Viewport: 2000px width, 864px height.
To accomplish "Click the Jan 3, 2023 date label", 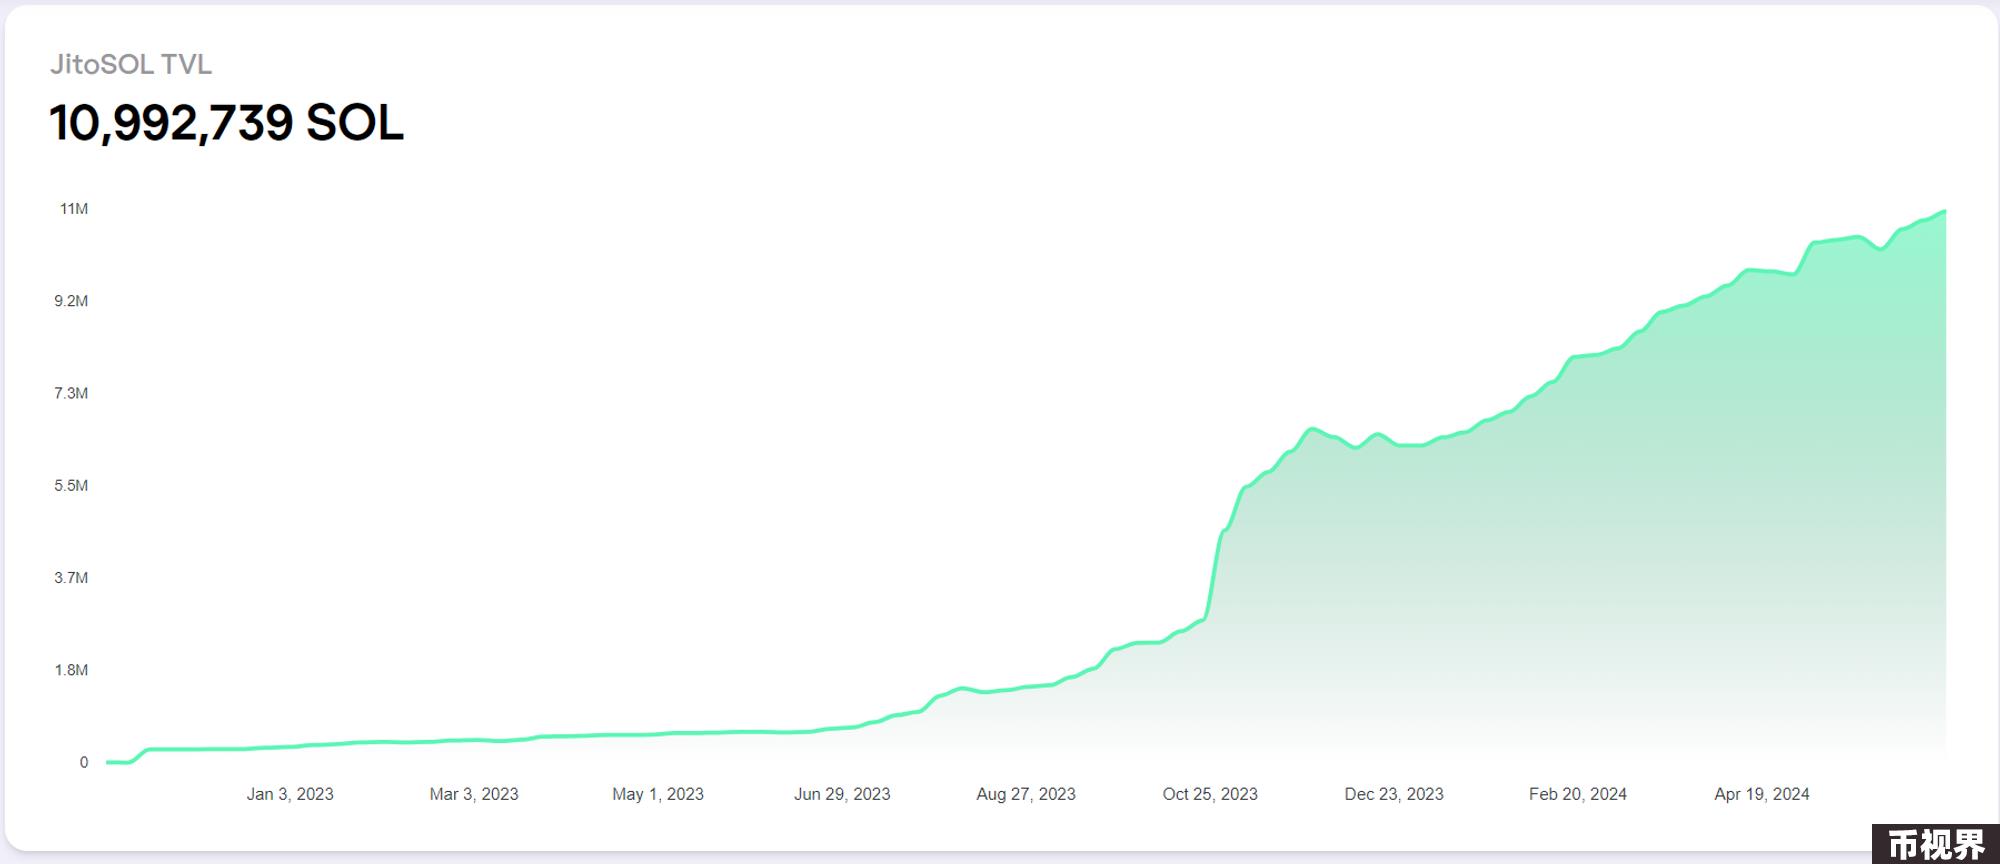I will point(290,794).
